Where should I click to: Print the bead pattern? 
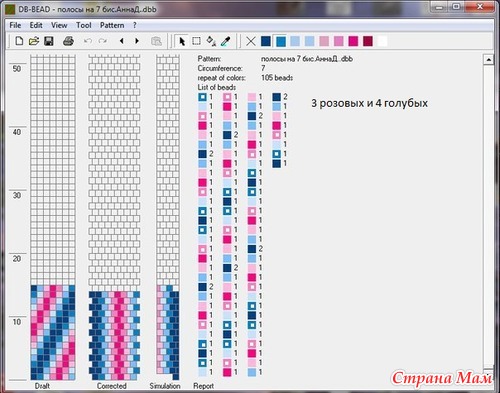click(68, 41)
